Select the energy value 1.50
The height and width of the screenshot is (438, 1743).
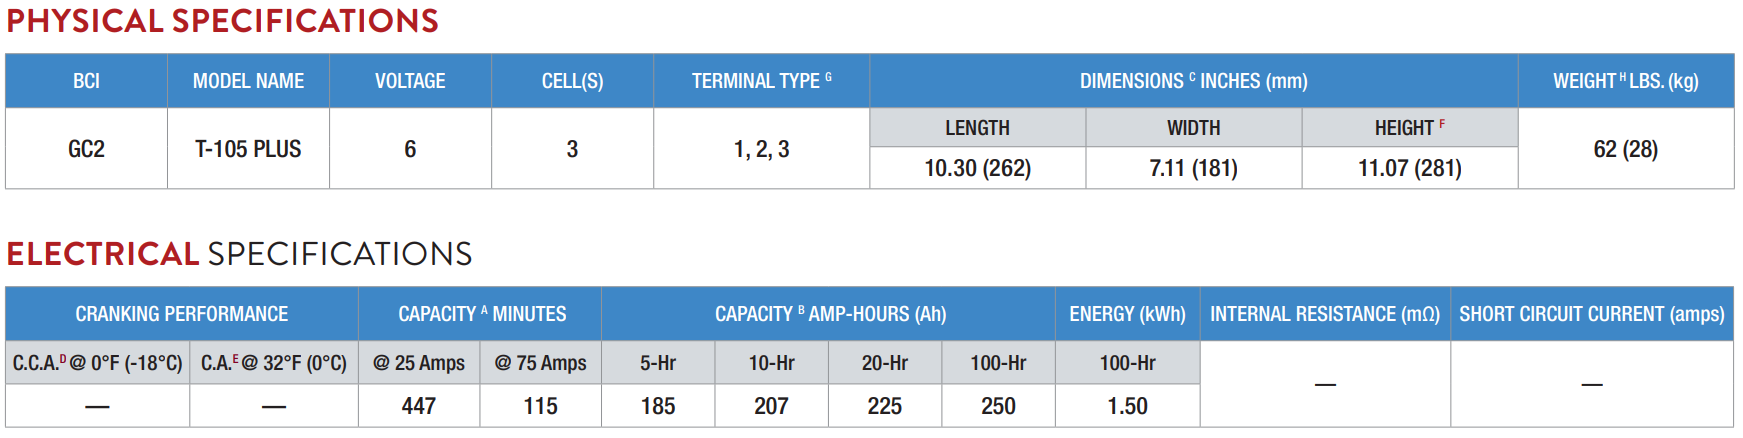coord(1127,406)
